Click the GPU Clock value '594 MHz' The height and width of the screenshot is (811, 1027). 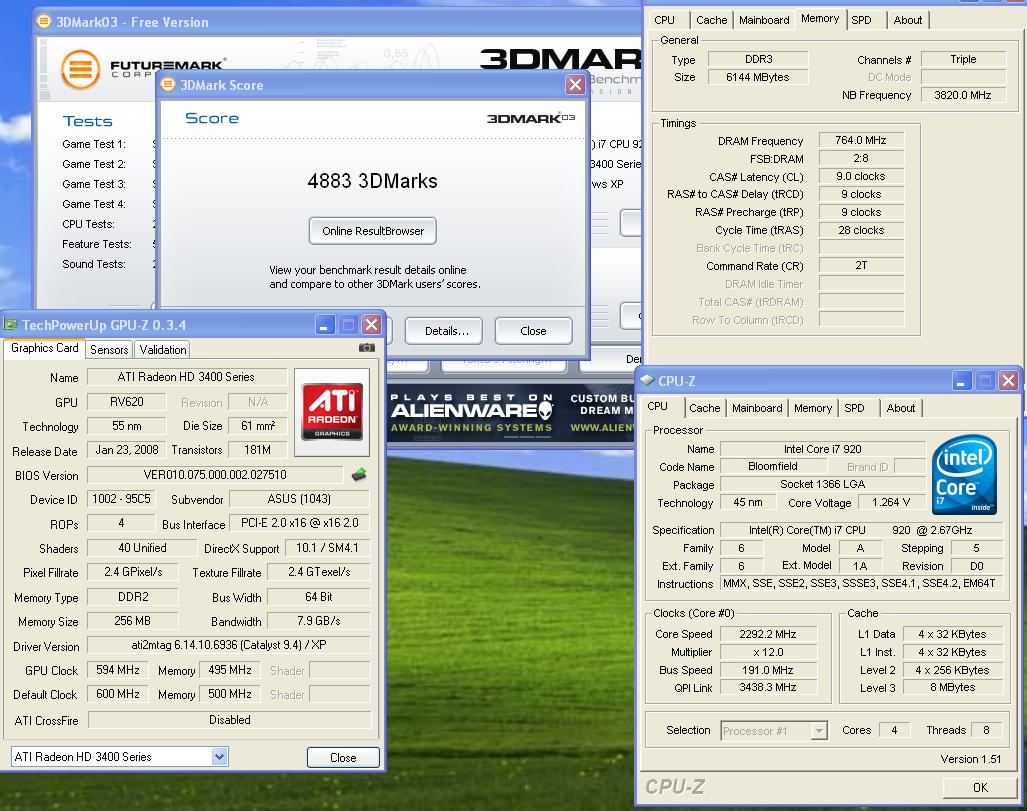[118, 670]
